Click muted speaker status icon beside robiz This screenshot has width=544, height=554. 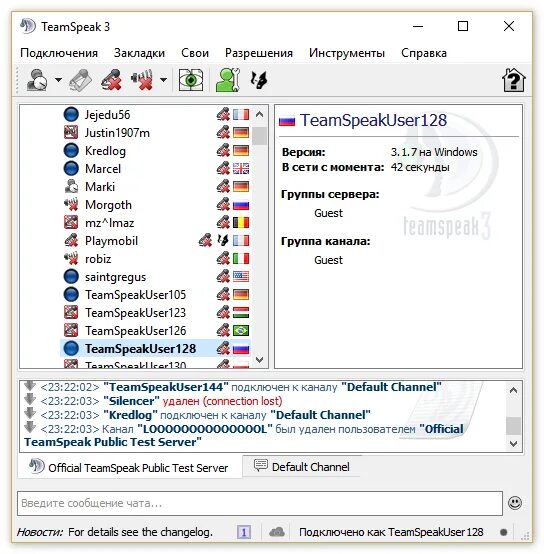point(71,258)
